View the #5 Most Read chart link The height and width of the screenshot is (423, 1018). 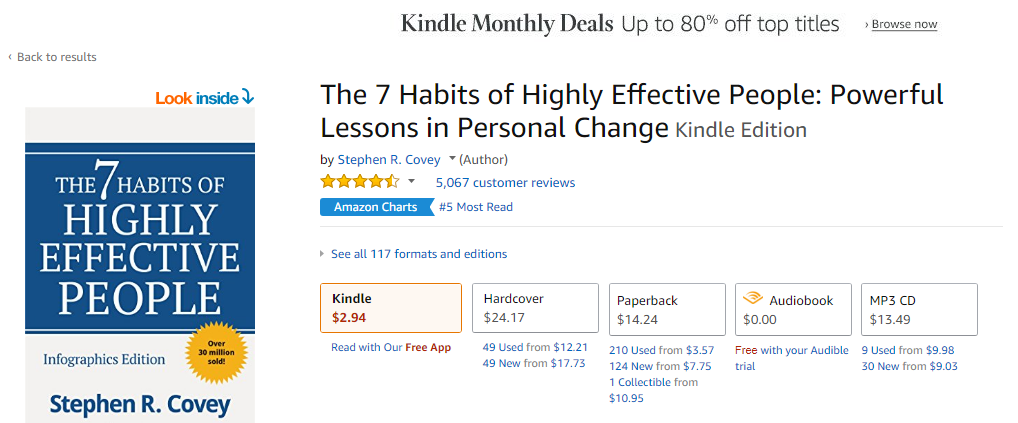point(476,207)
